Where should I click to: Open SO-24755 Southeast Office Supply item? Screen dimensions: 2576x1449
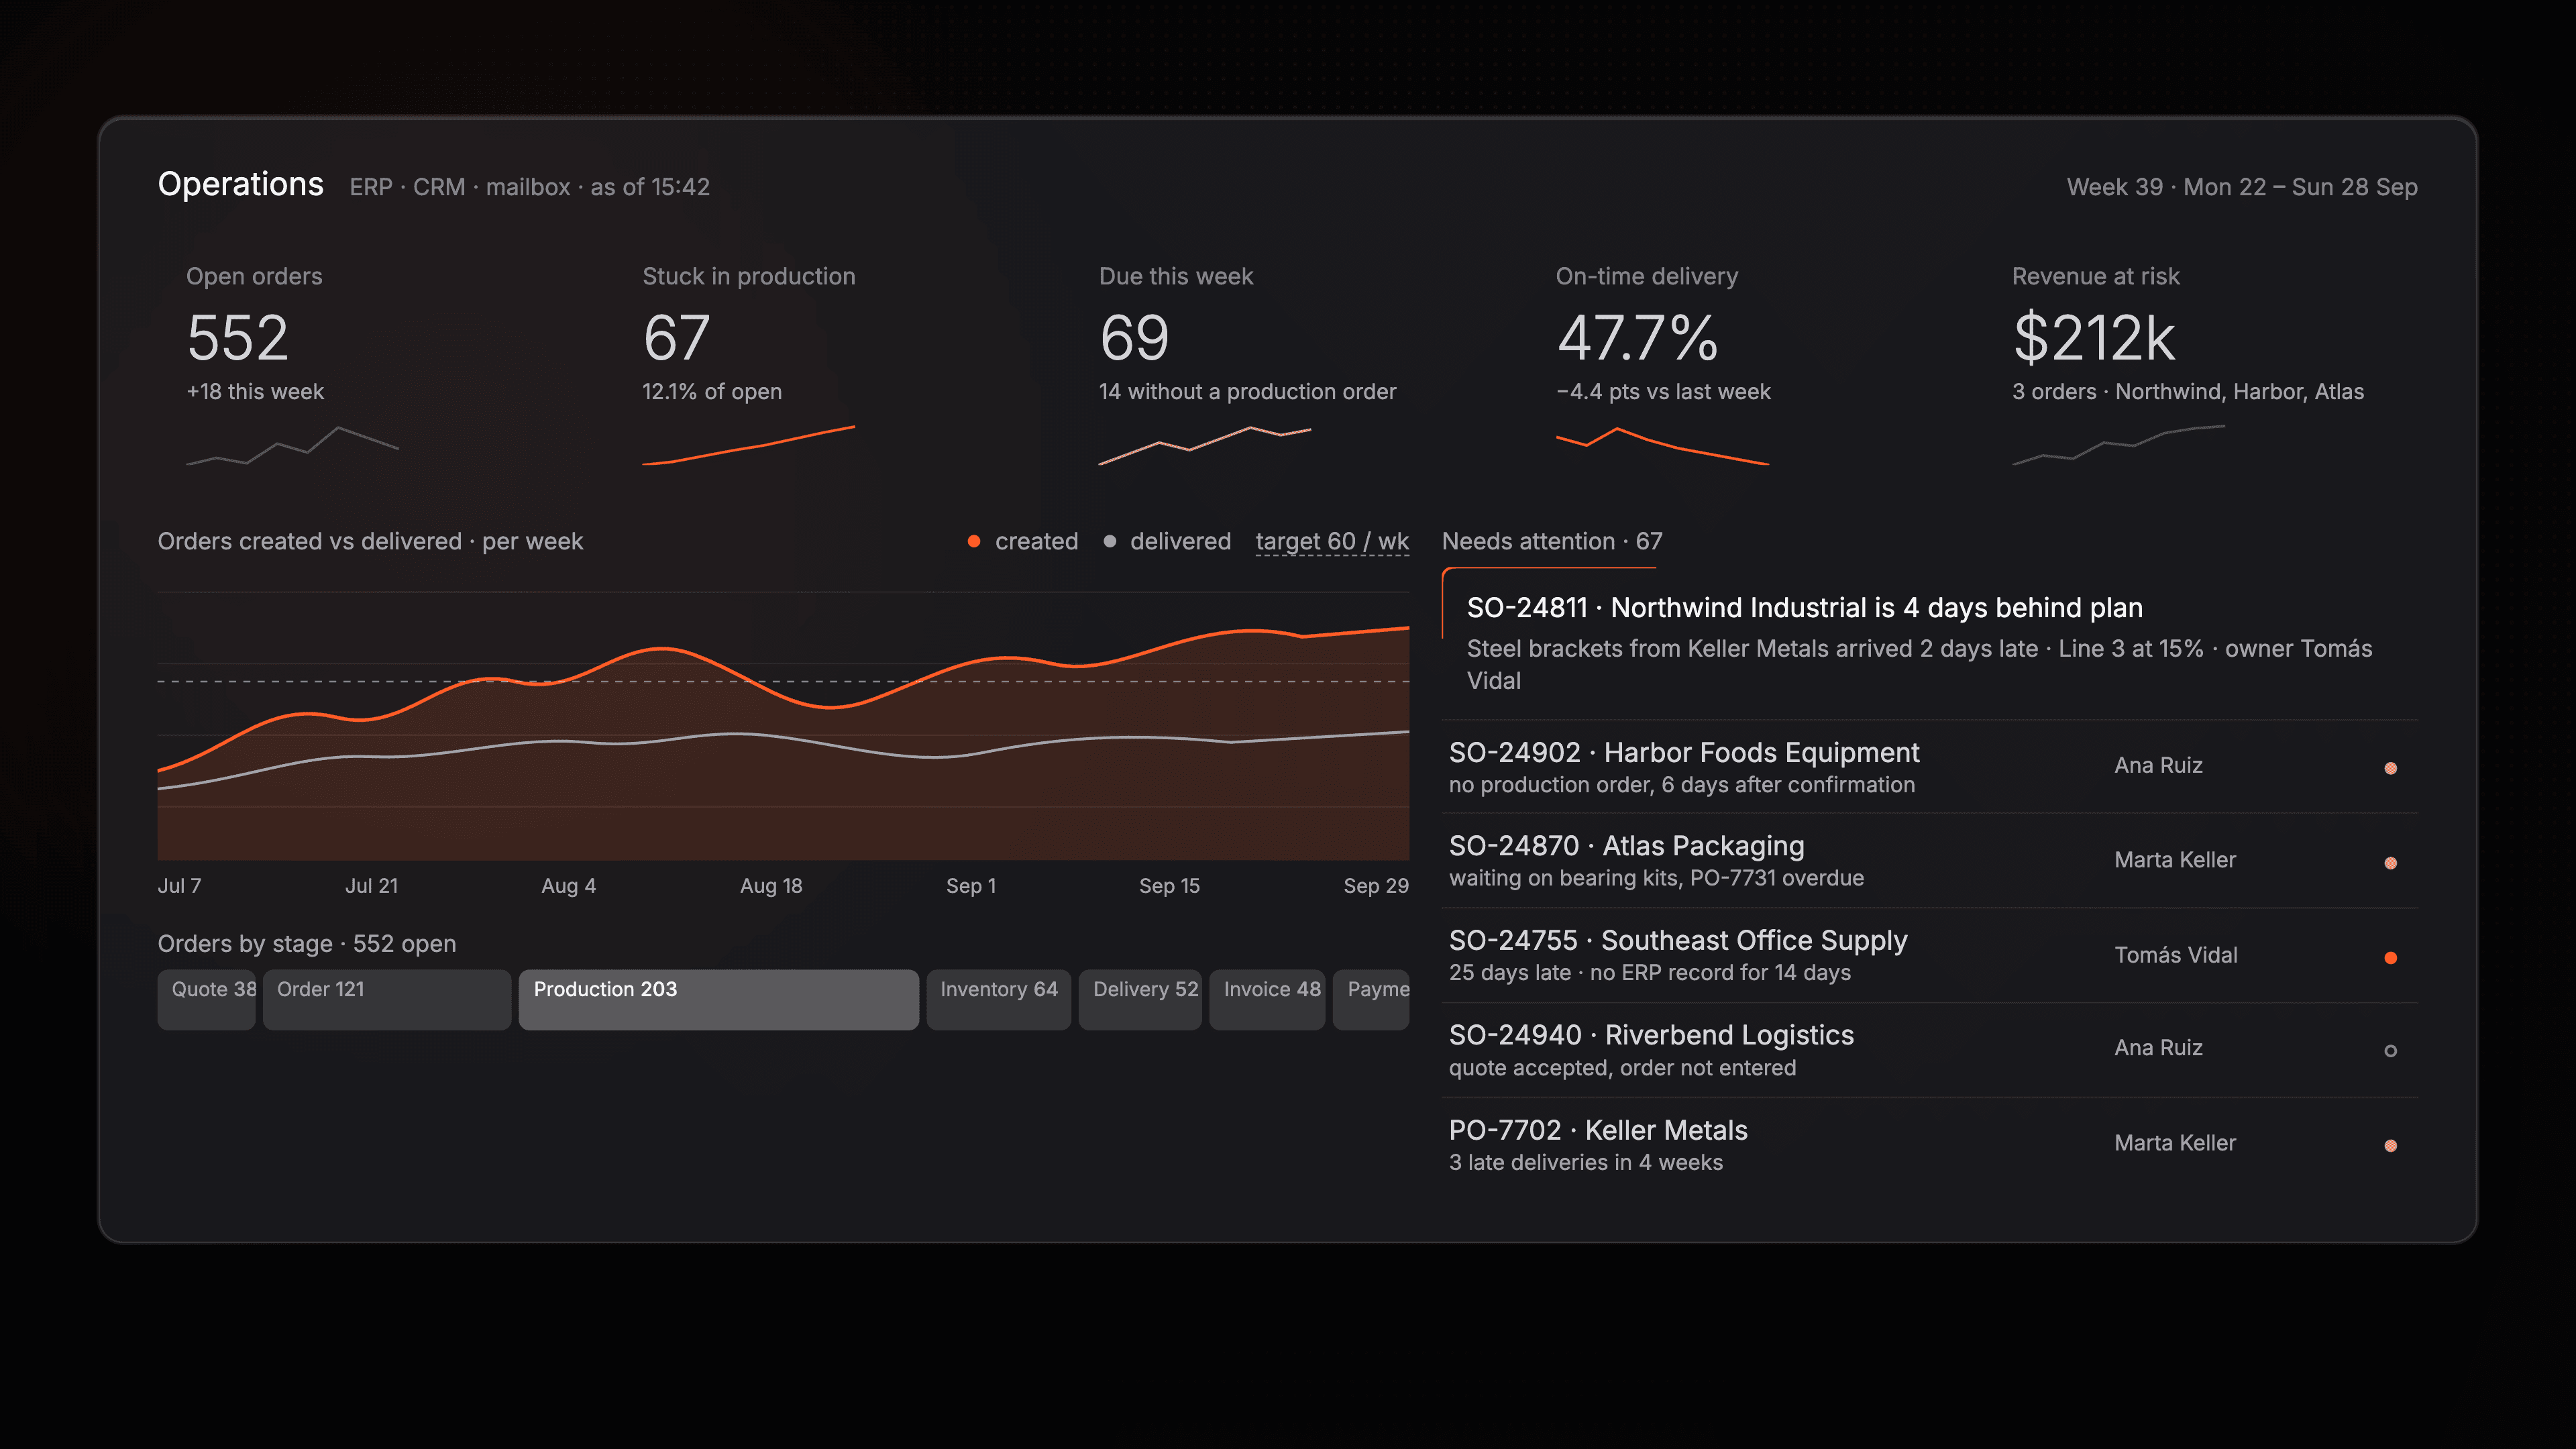pyautogui.click(x=1930, y=956)
